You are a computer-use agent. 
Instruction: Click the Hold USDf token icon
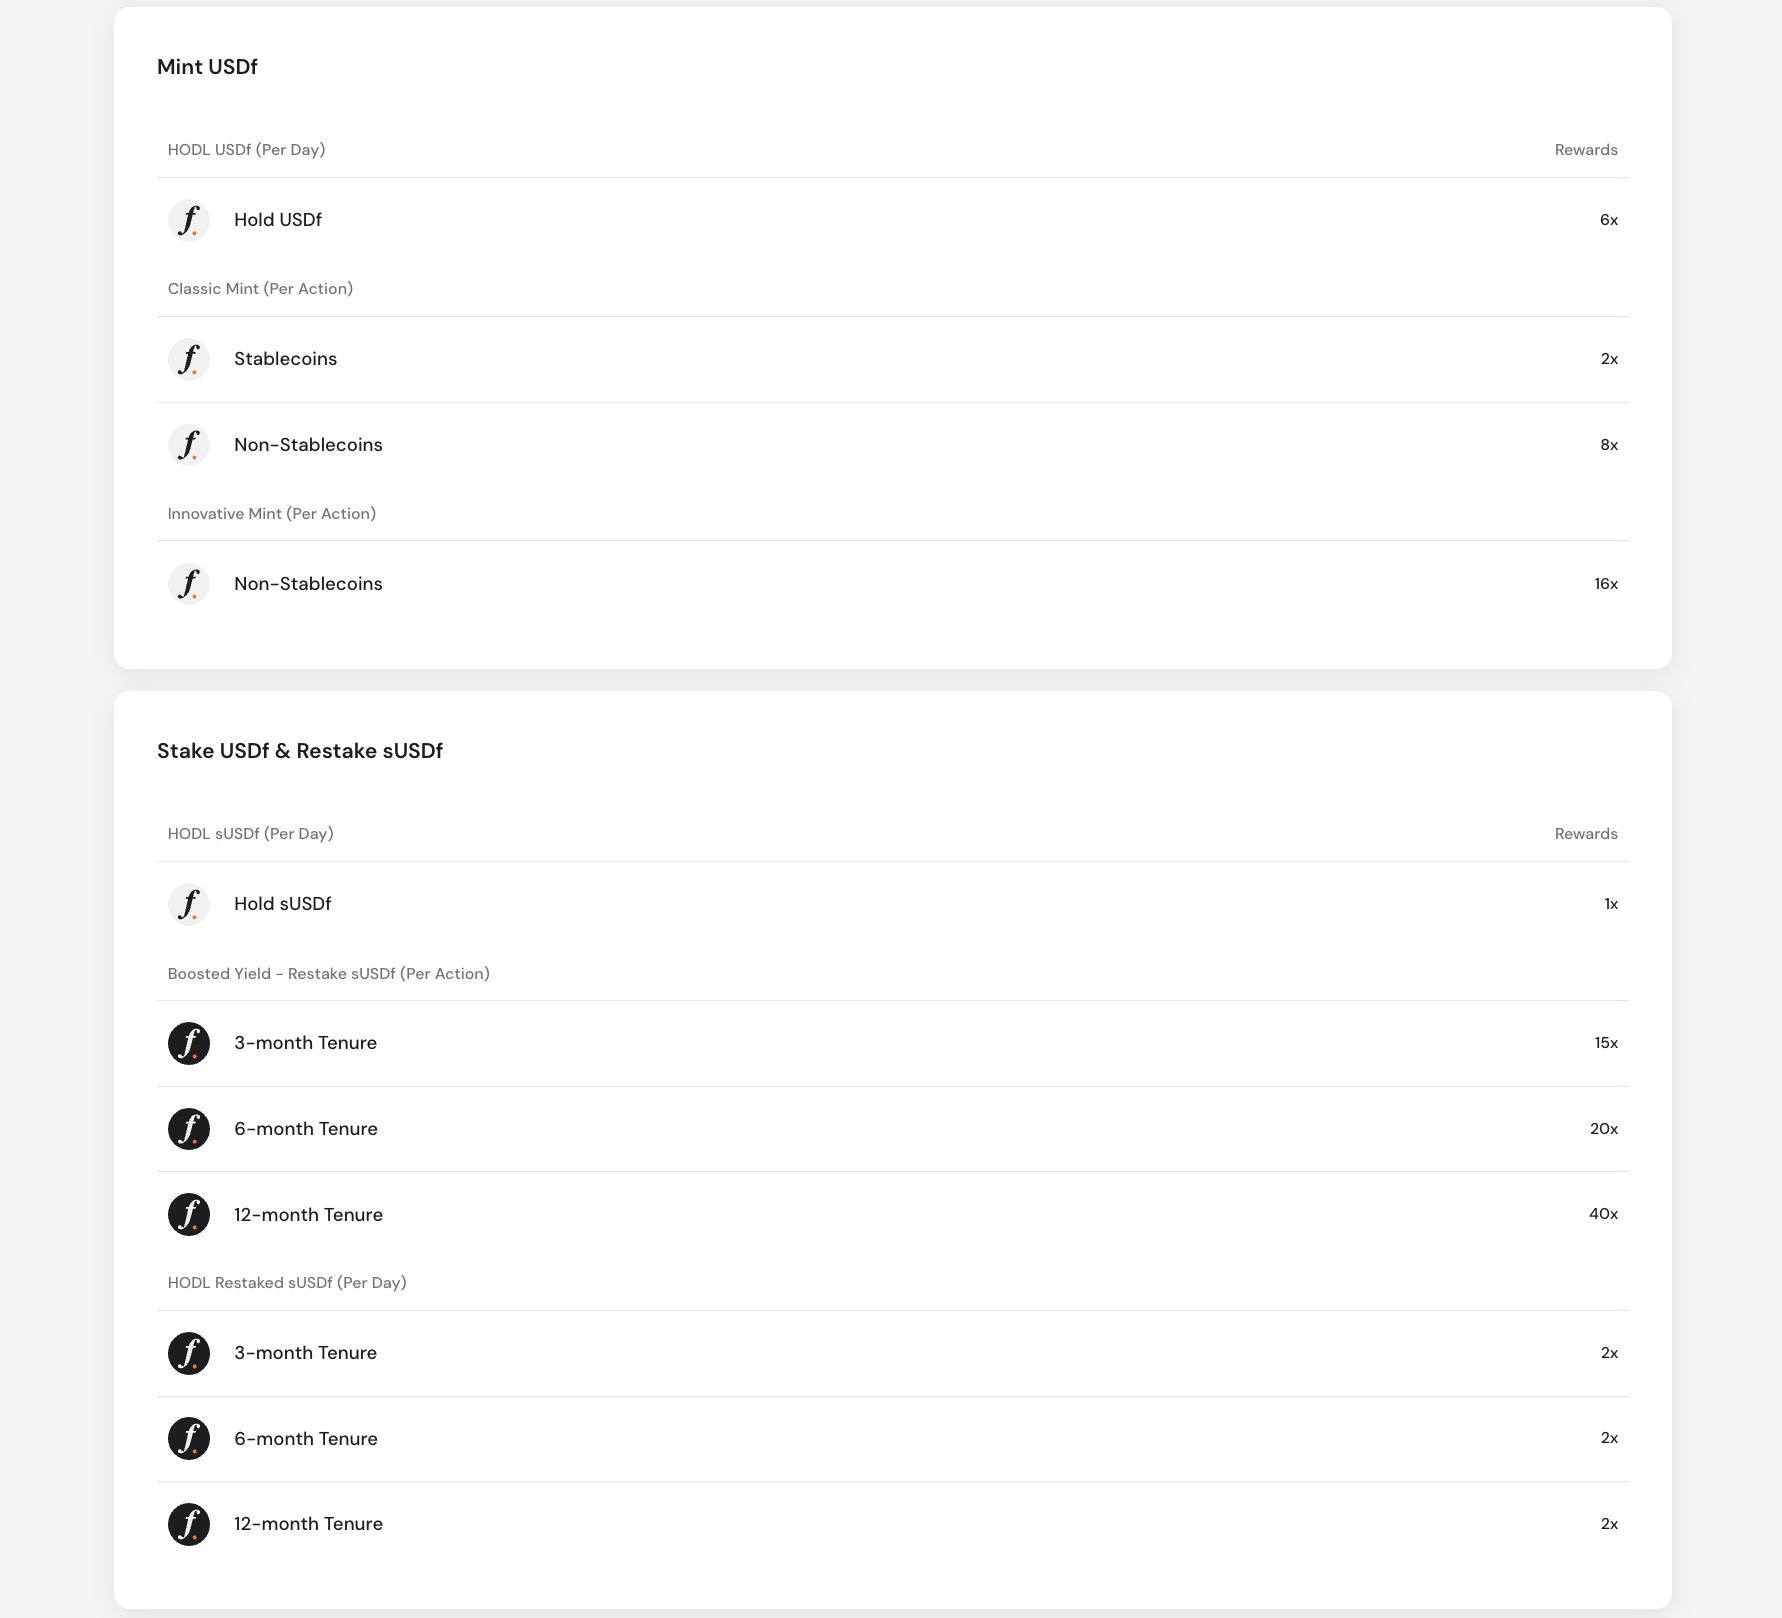pyautogui.click(x=189, y=220)
